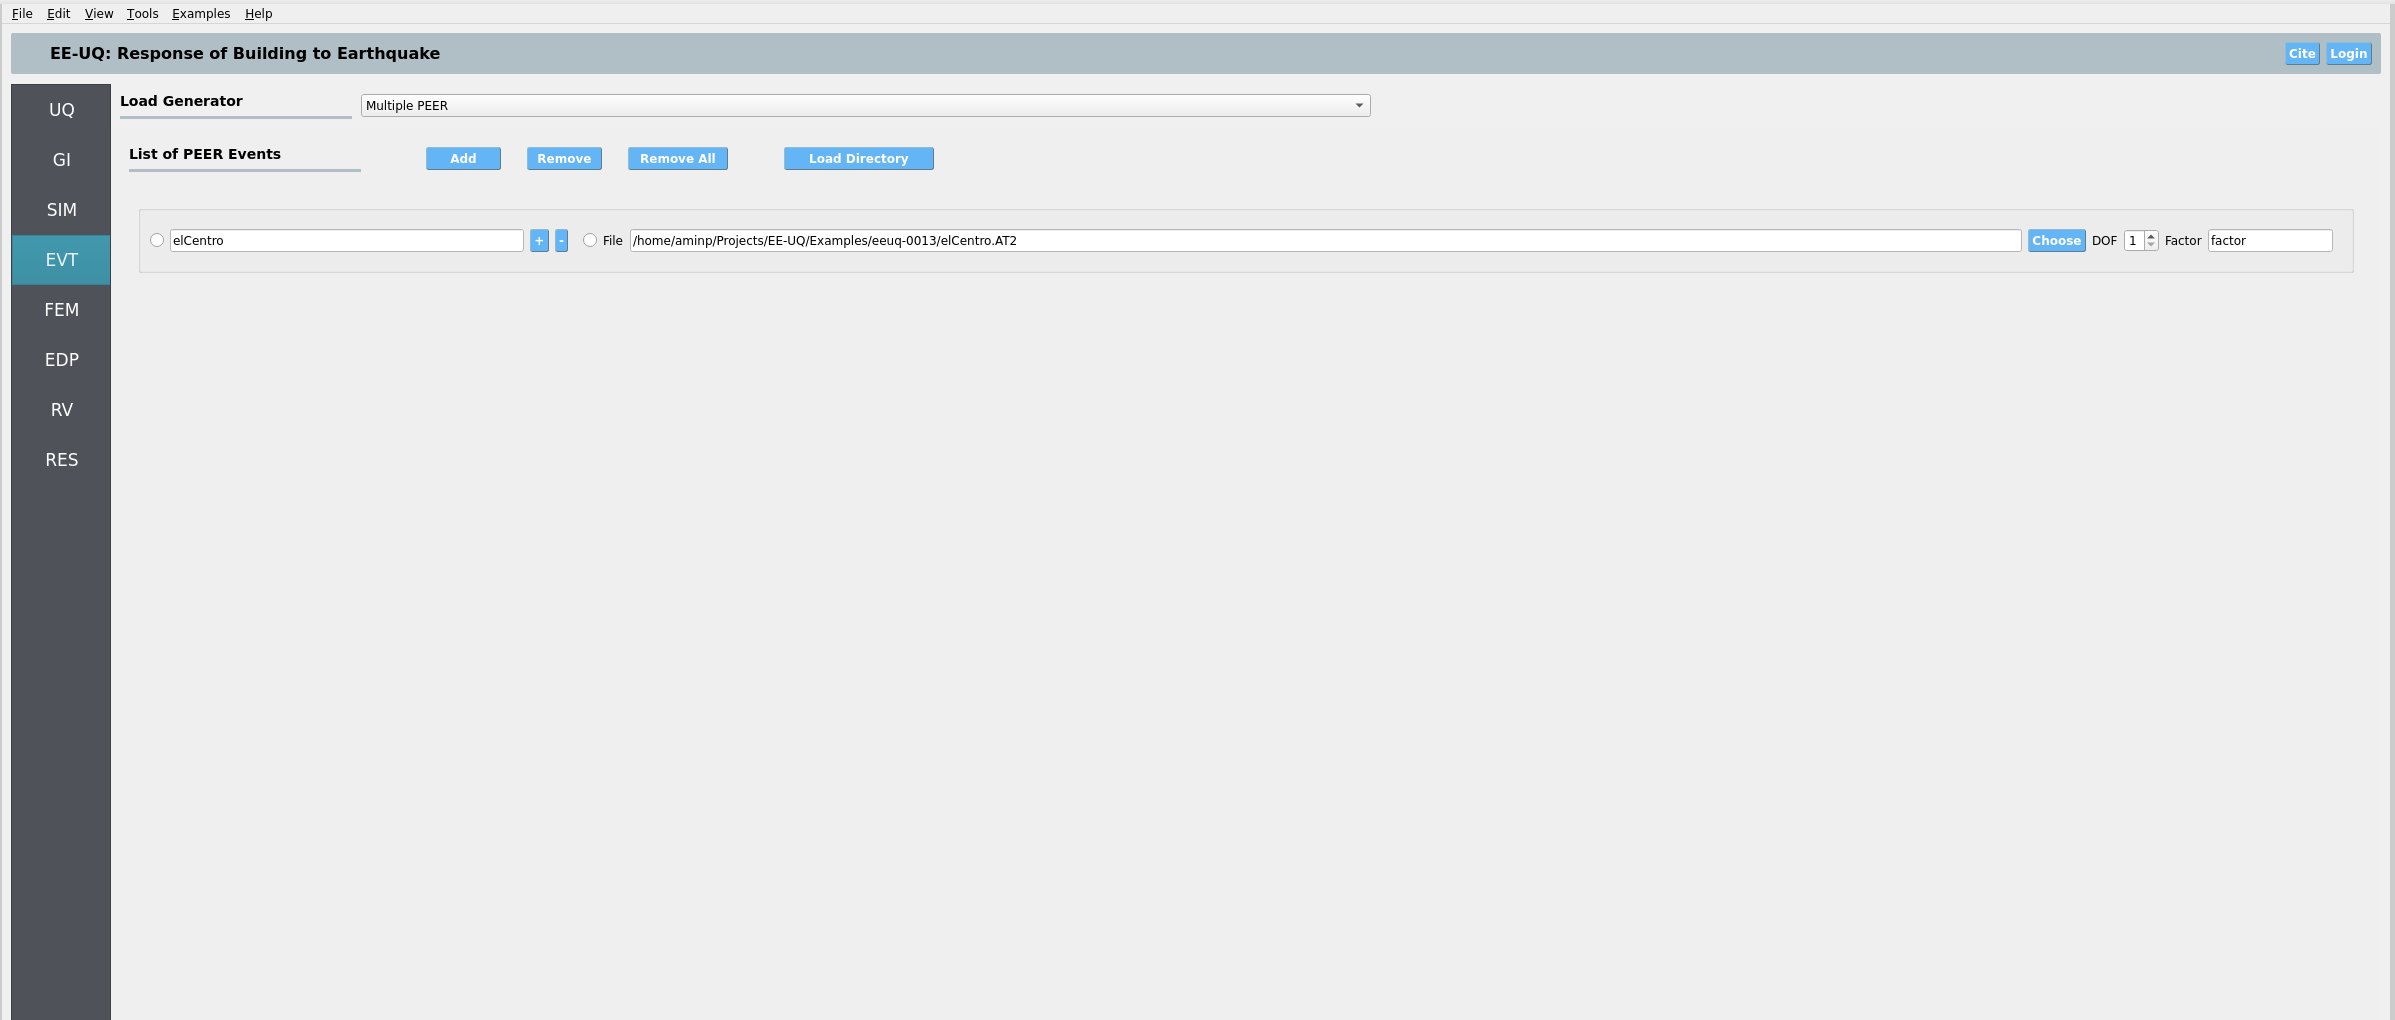This screenshot has width=2395, height=1020.
Task: Go to the RES results panel
Action: 61,460
